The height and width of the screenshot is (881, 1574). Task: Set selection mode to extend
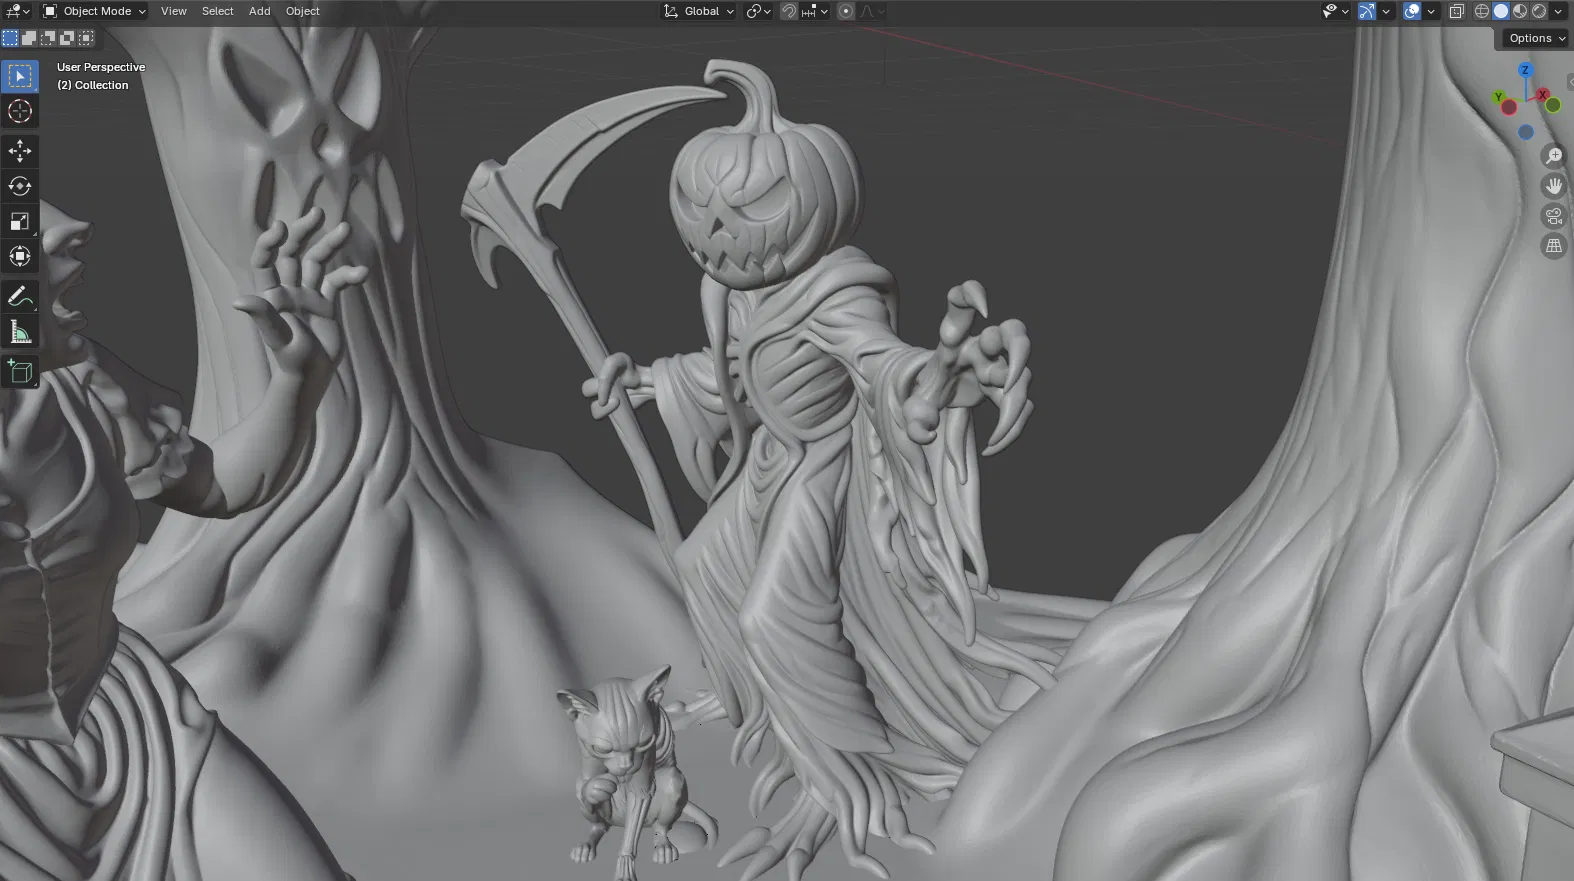tap(29, 38)
